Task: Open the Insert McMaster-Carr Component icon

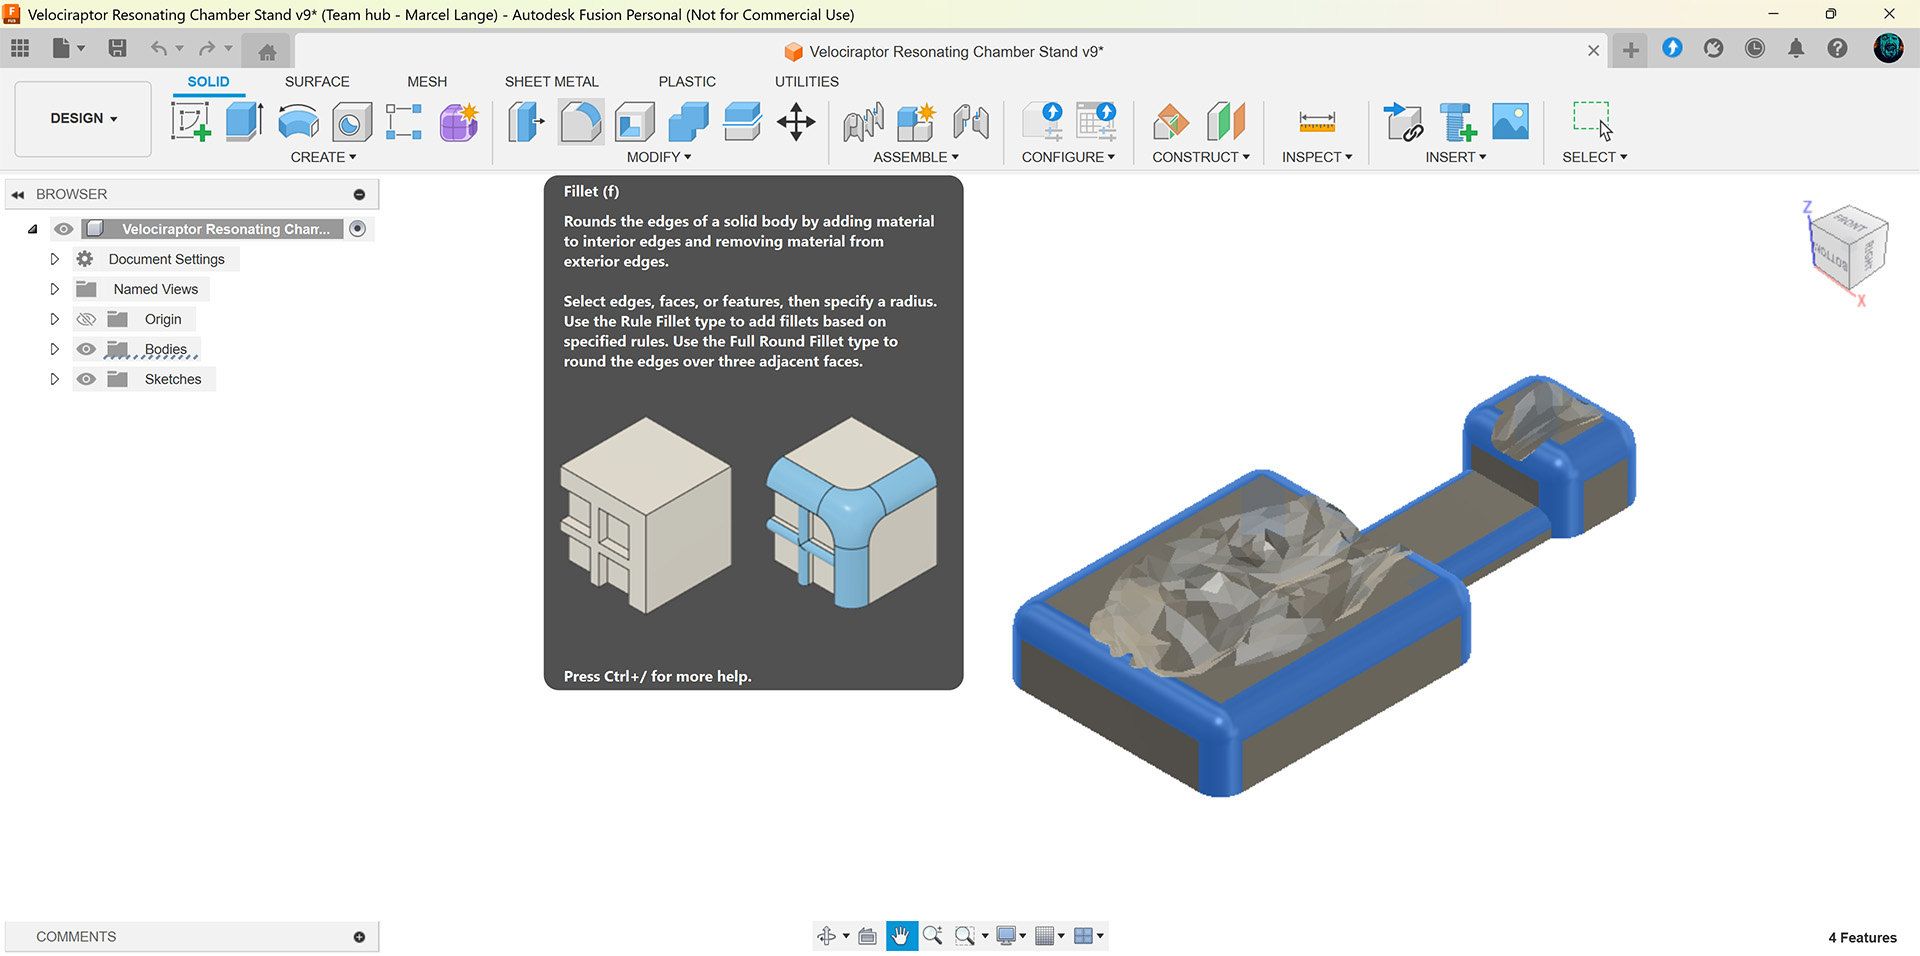Action: [1457, 122]
